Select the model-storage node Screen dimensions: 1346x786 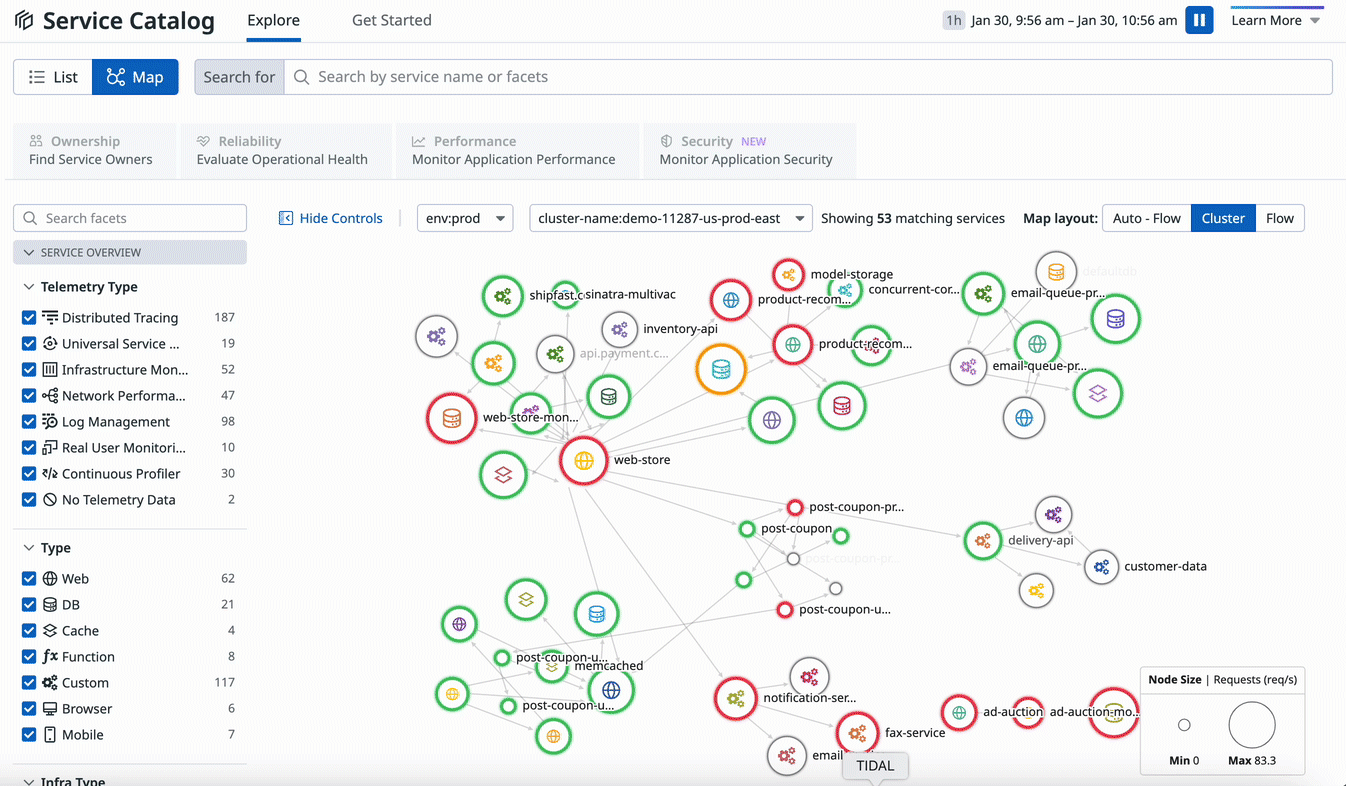(x=788, y=274)
